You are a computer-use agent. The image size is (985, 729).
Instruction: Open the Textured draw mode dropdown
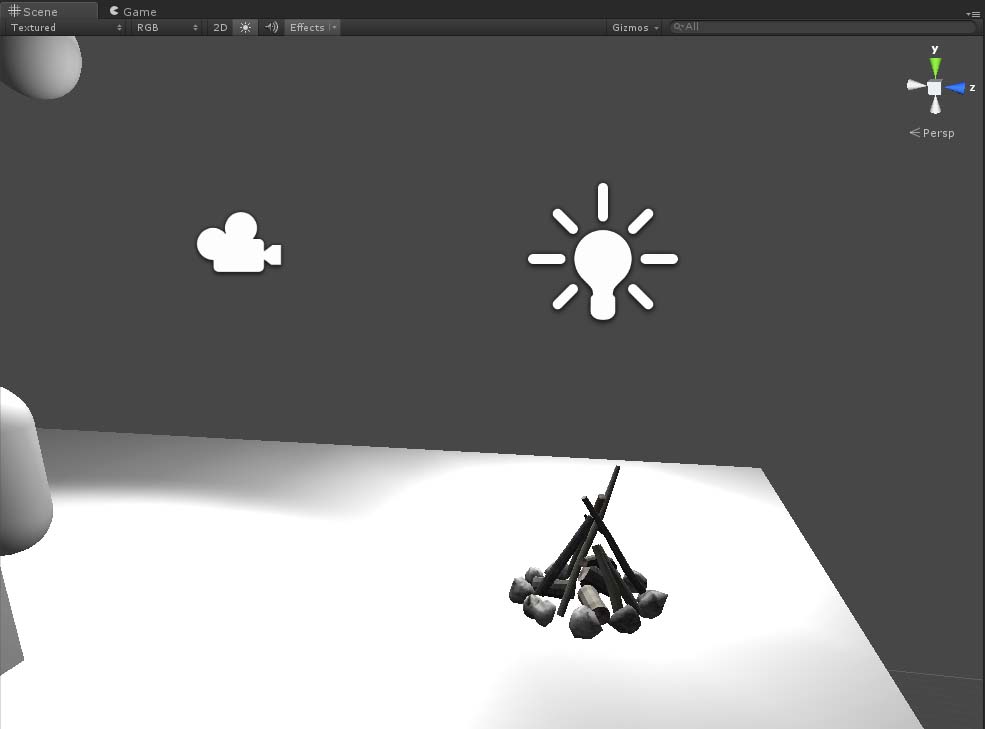tap(65, 27)
